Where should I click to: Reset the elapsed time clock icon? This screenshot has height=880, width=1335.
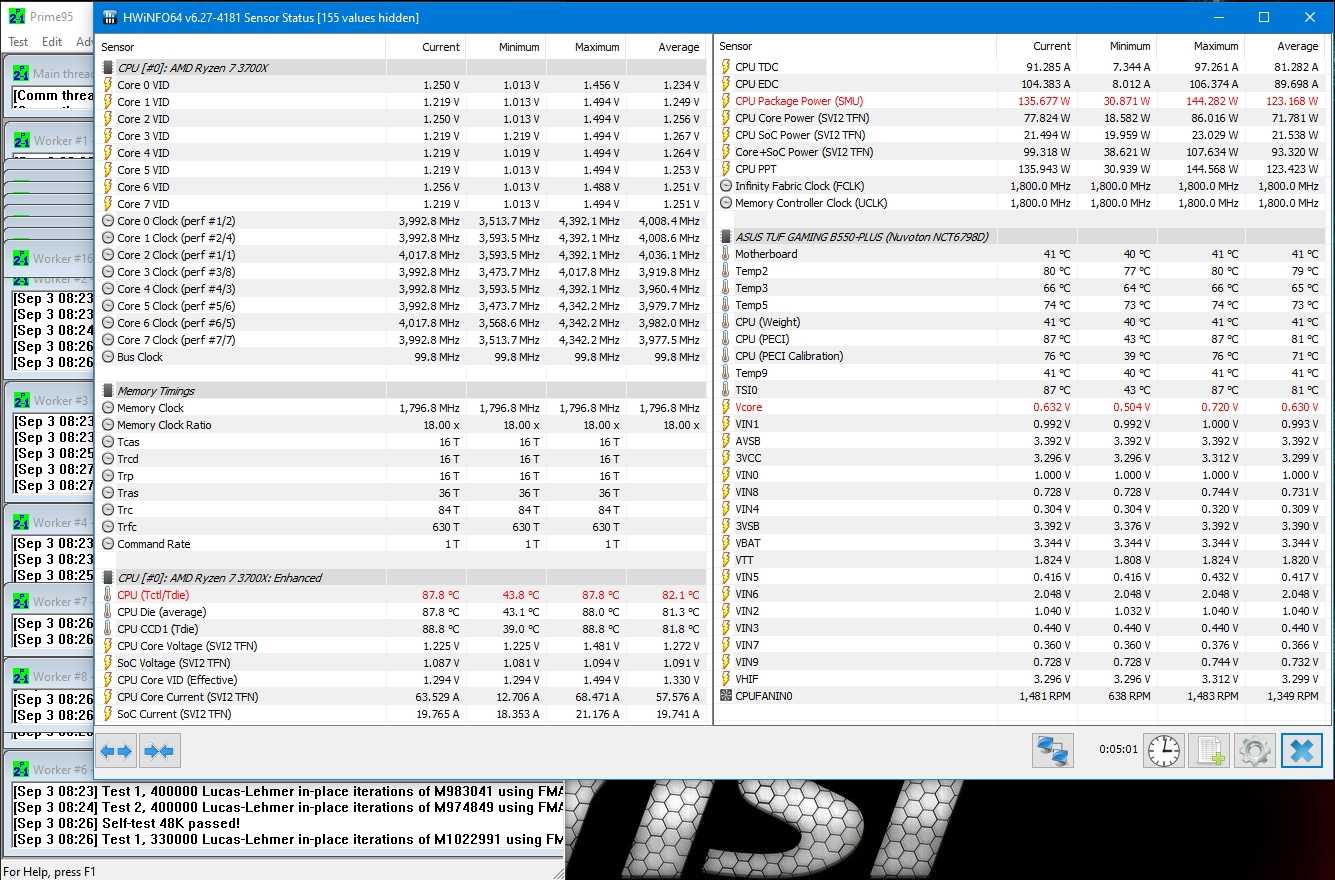1164,750
